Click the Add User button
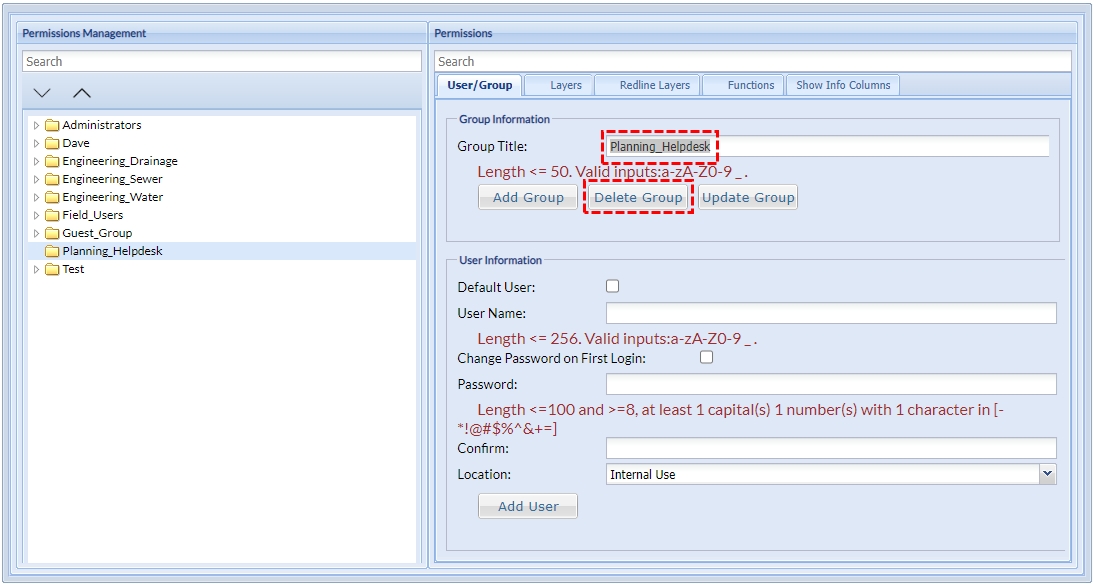The width and height of the screenshot is (1094, 584). click(528, 506)
